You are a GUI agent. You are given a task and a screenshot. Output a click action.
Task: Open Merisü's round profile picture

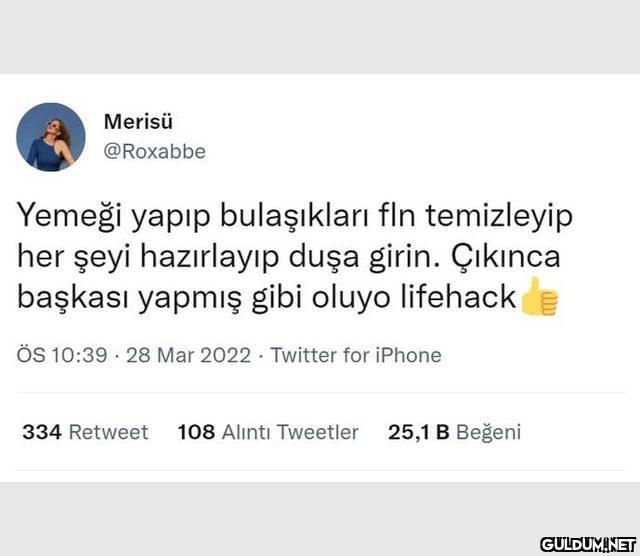(x=51, y=137)
